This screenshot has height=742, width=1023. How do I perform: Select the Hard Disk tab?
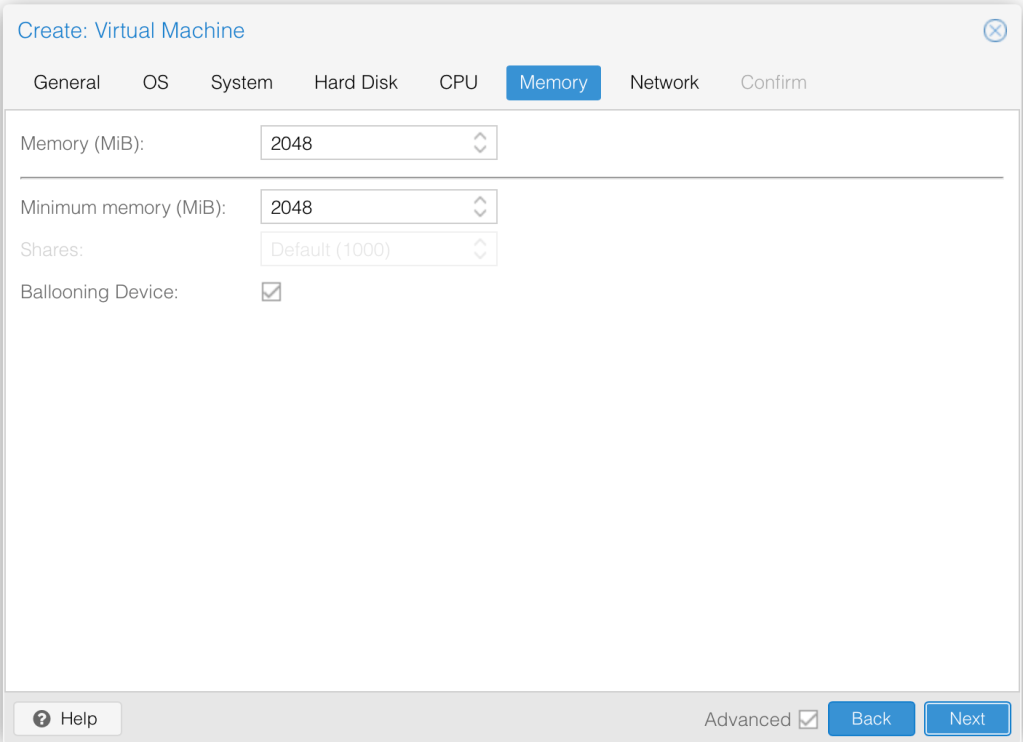(x=356, y=83)
